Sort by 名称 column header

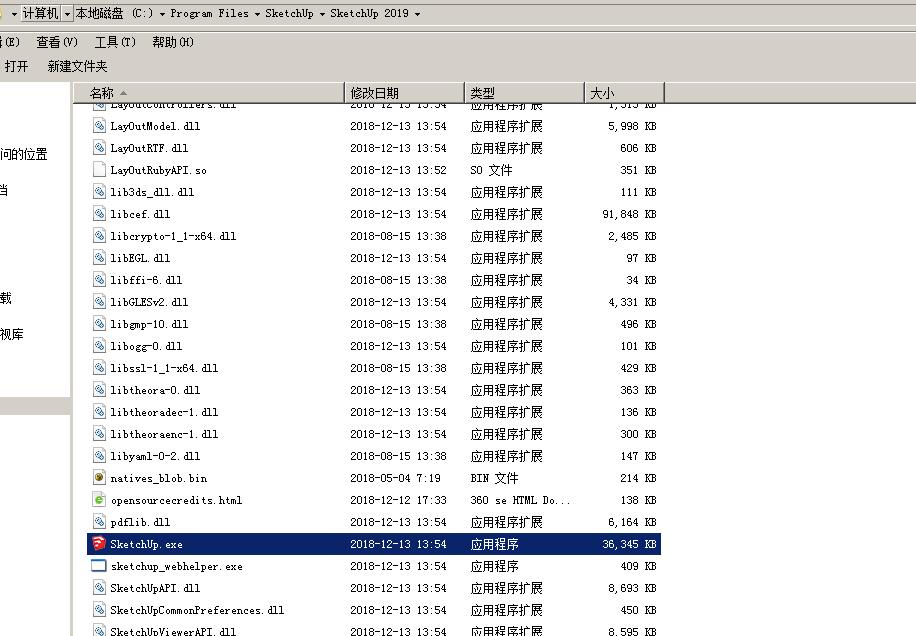209,93
